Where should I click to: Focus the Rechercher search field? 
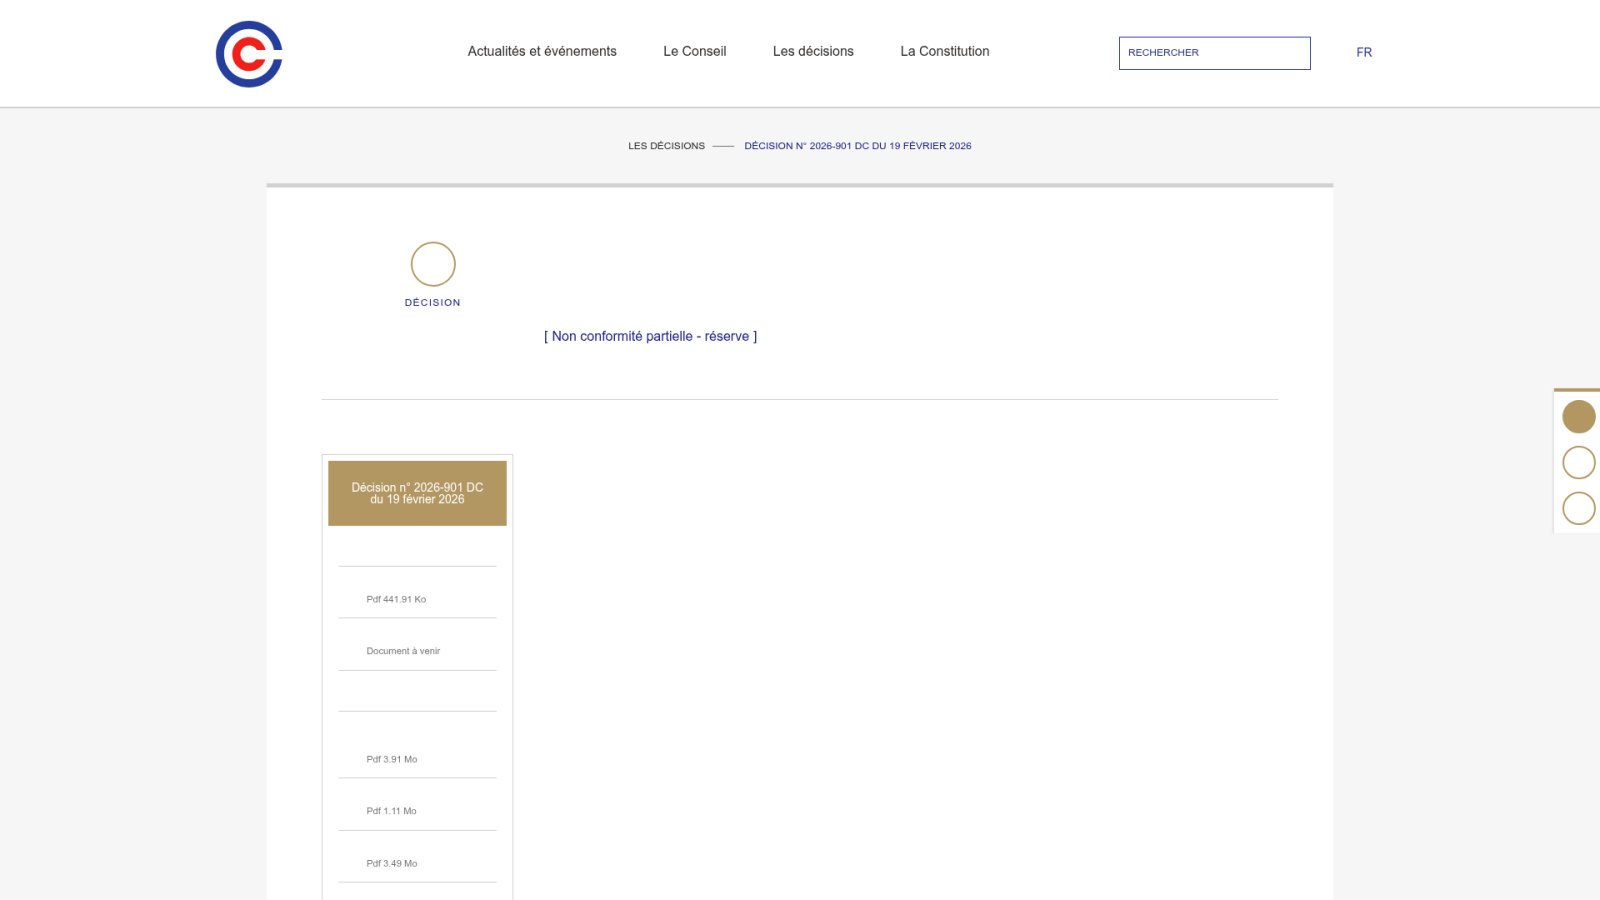(x=1214, y=53)
